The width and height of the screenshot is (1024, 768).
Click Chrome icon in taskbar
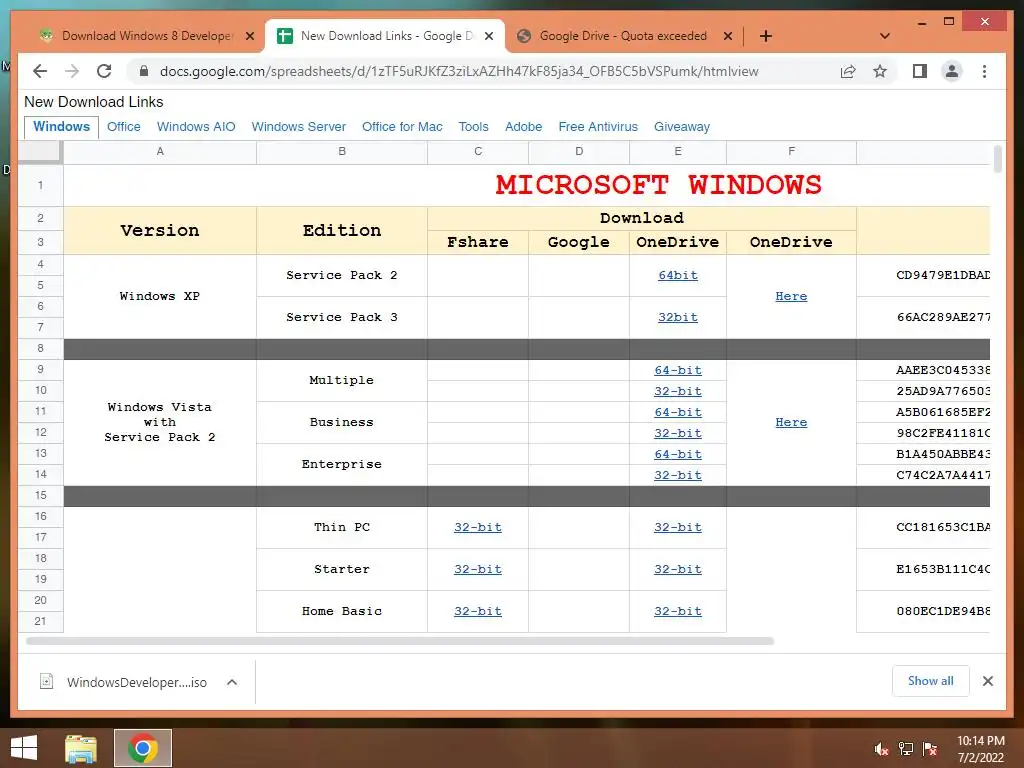(x=142, y=748)
